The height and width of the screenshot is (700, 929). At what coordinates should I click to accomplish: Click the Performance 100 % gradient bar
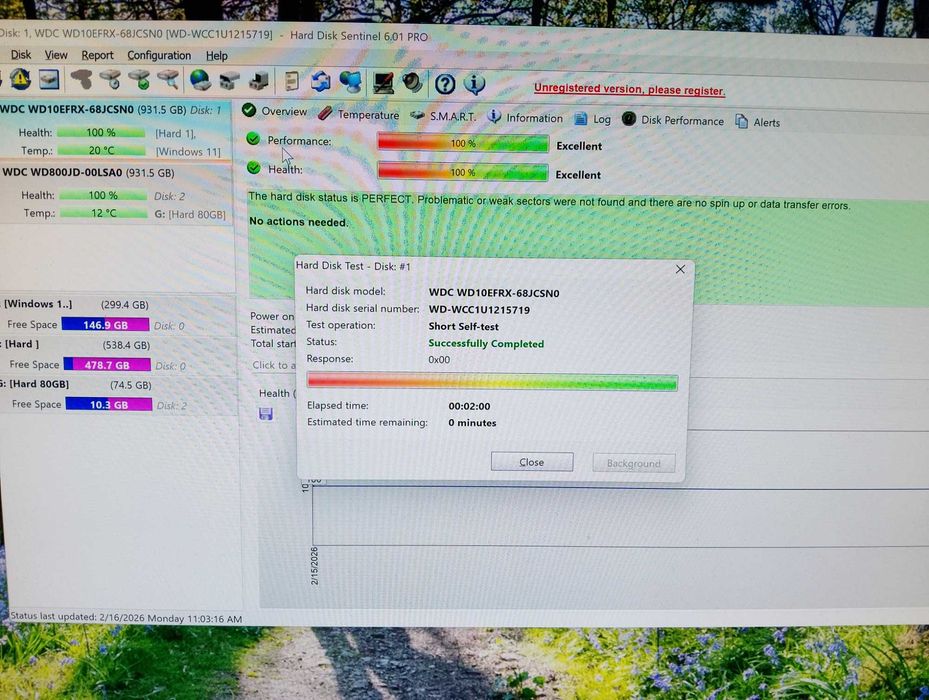[x=463, y=143]
